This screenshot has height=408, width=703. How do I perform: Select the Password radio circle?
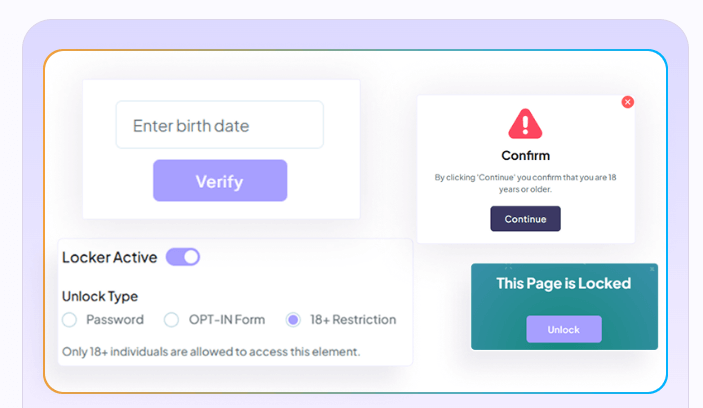coord(69,320)
